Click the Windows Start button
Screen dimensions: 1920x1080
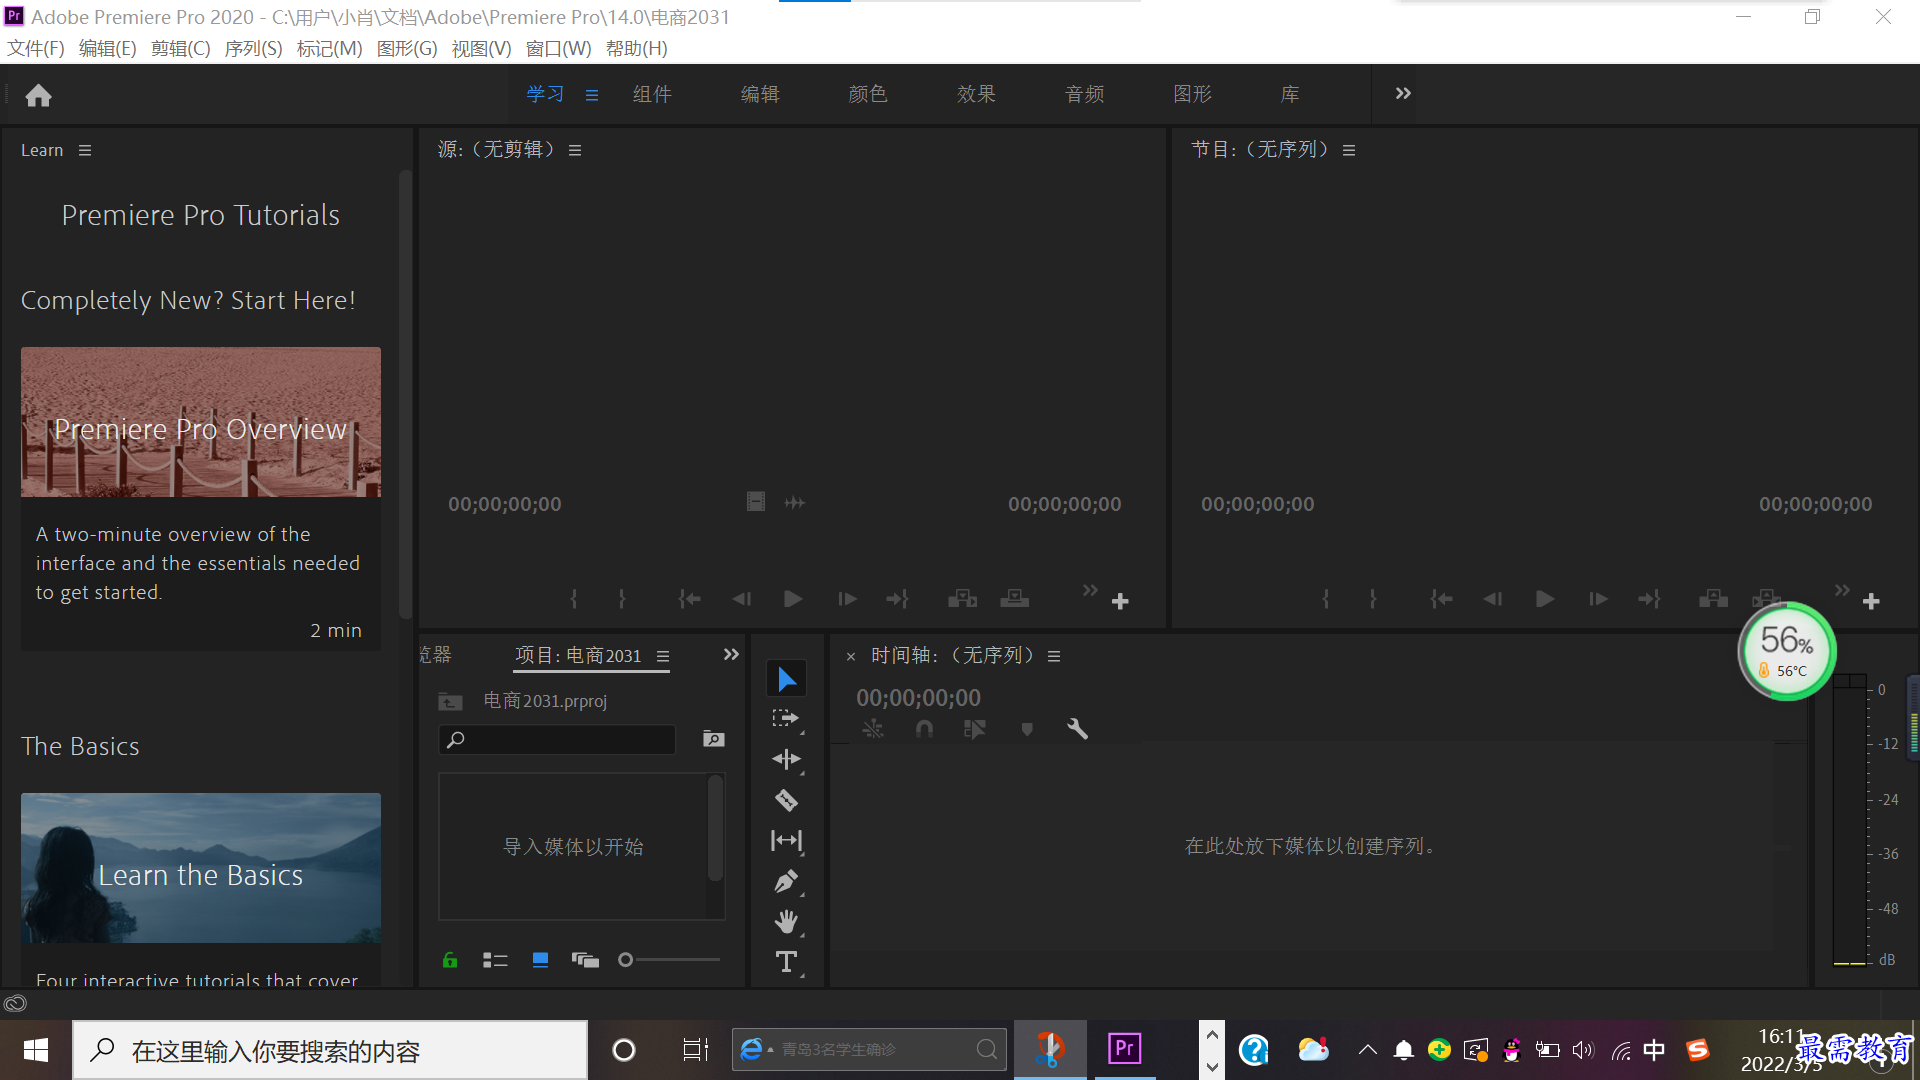point(36,1050)
